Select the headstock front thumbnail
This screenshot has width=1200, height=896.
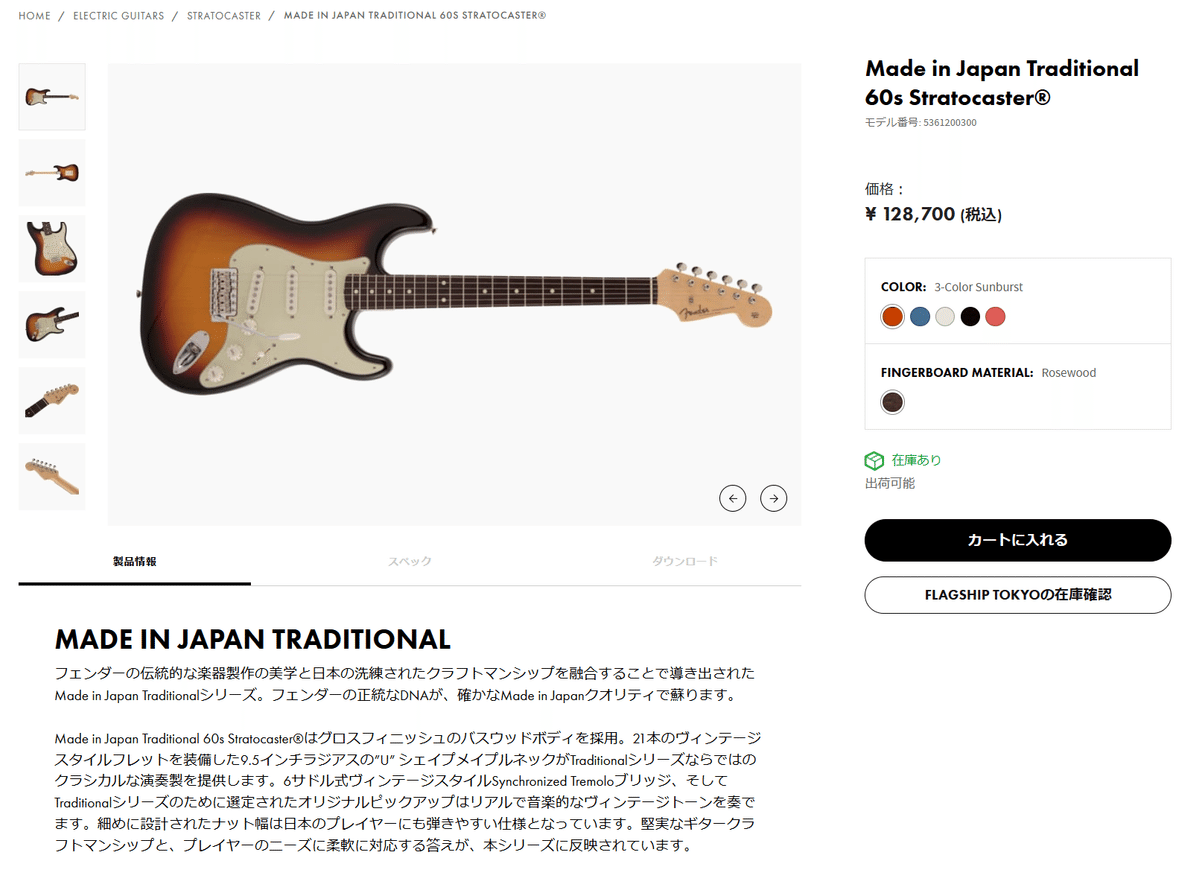51,400
